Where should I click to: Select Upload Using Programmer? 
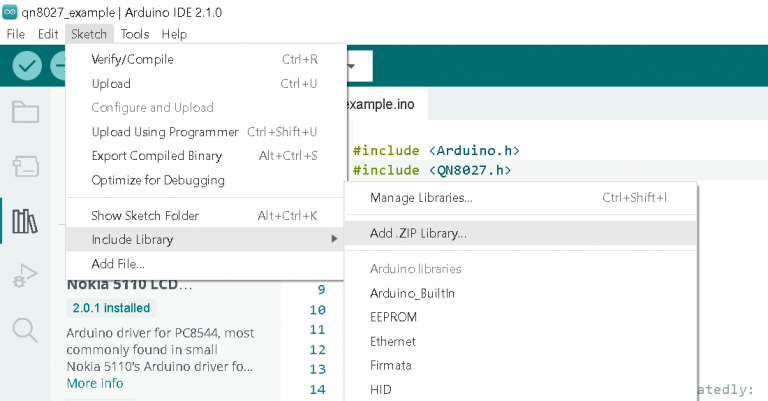click(x=205, y=132)
